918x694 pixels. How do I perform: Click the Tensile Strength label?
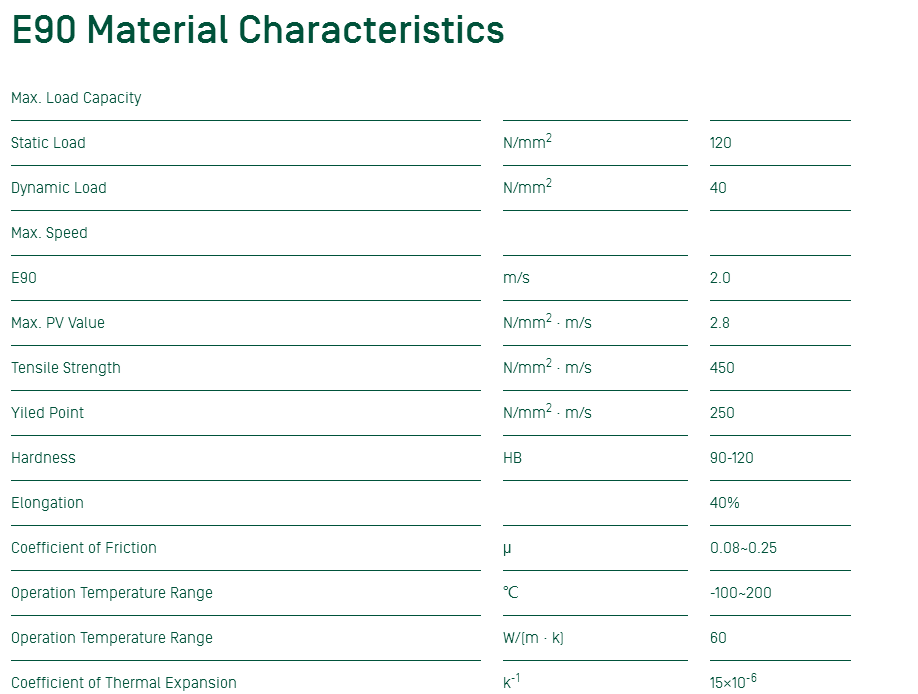tap(66, 368)
